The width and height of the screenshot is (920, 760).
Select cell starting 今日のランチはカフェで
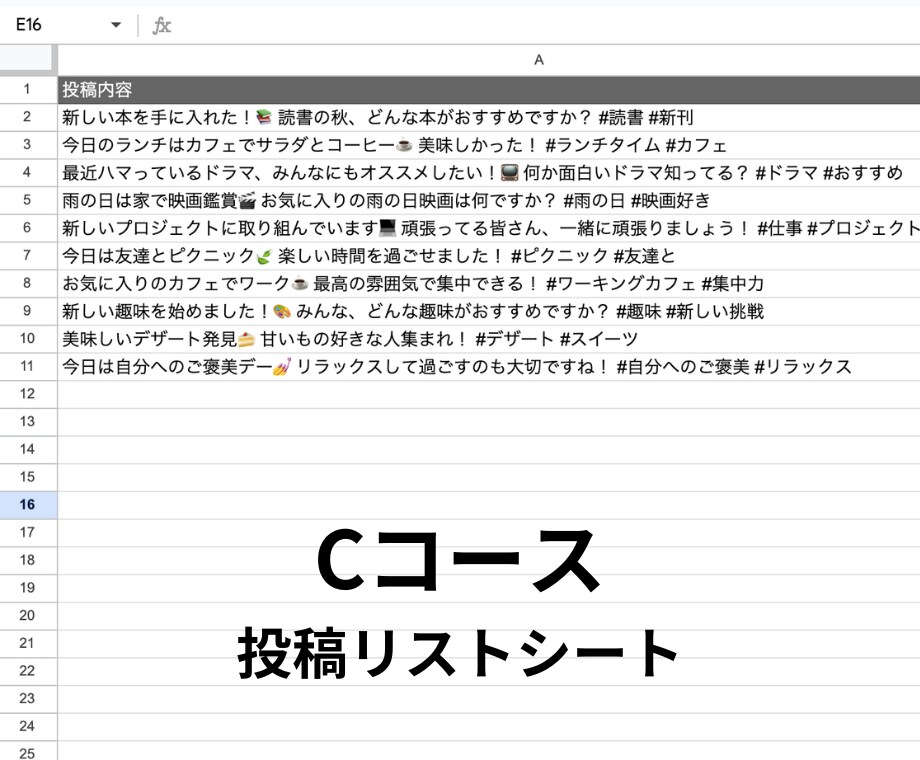pyautogui.click(x=489, y=145)
